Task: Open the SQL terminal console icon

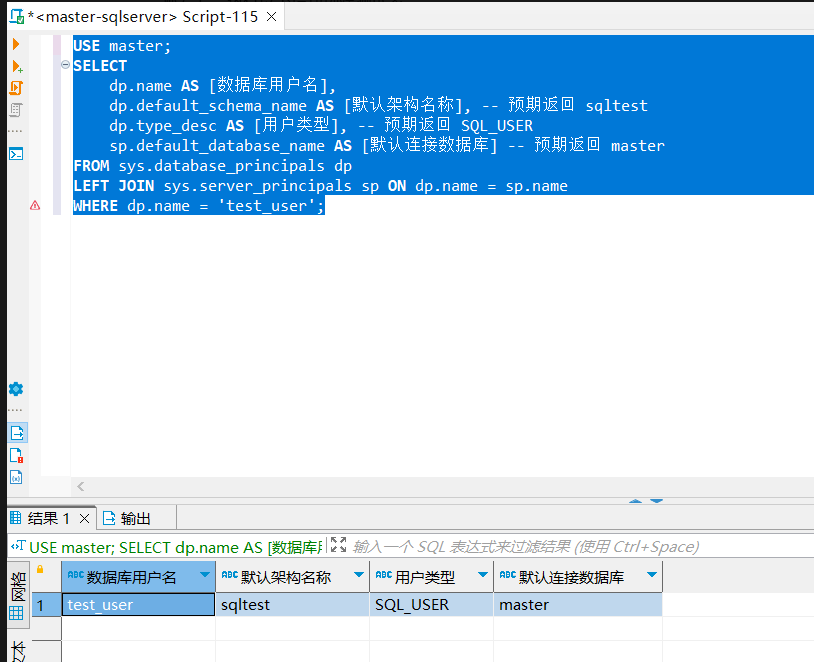Action: click(x=16, y=154)
